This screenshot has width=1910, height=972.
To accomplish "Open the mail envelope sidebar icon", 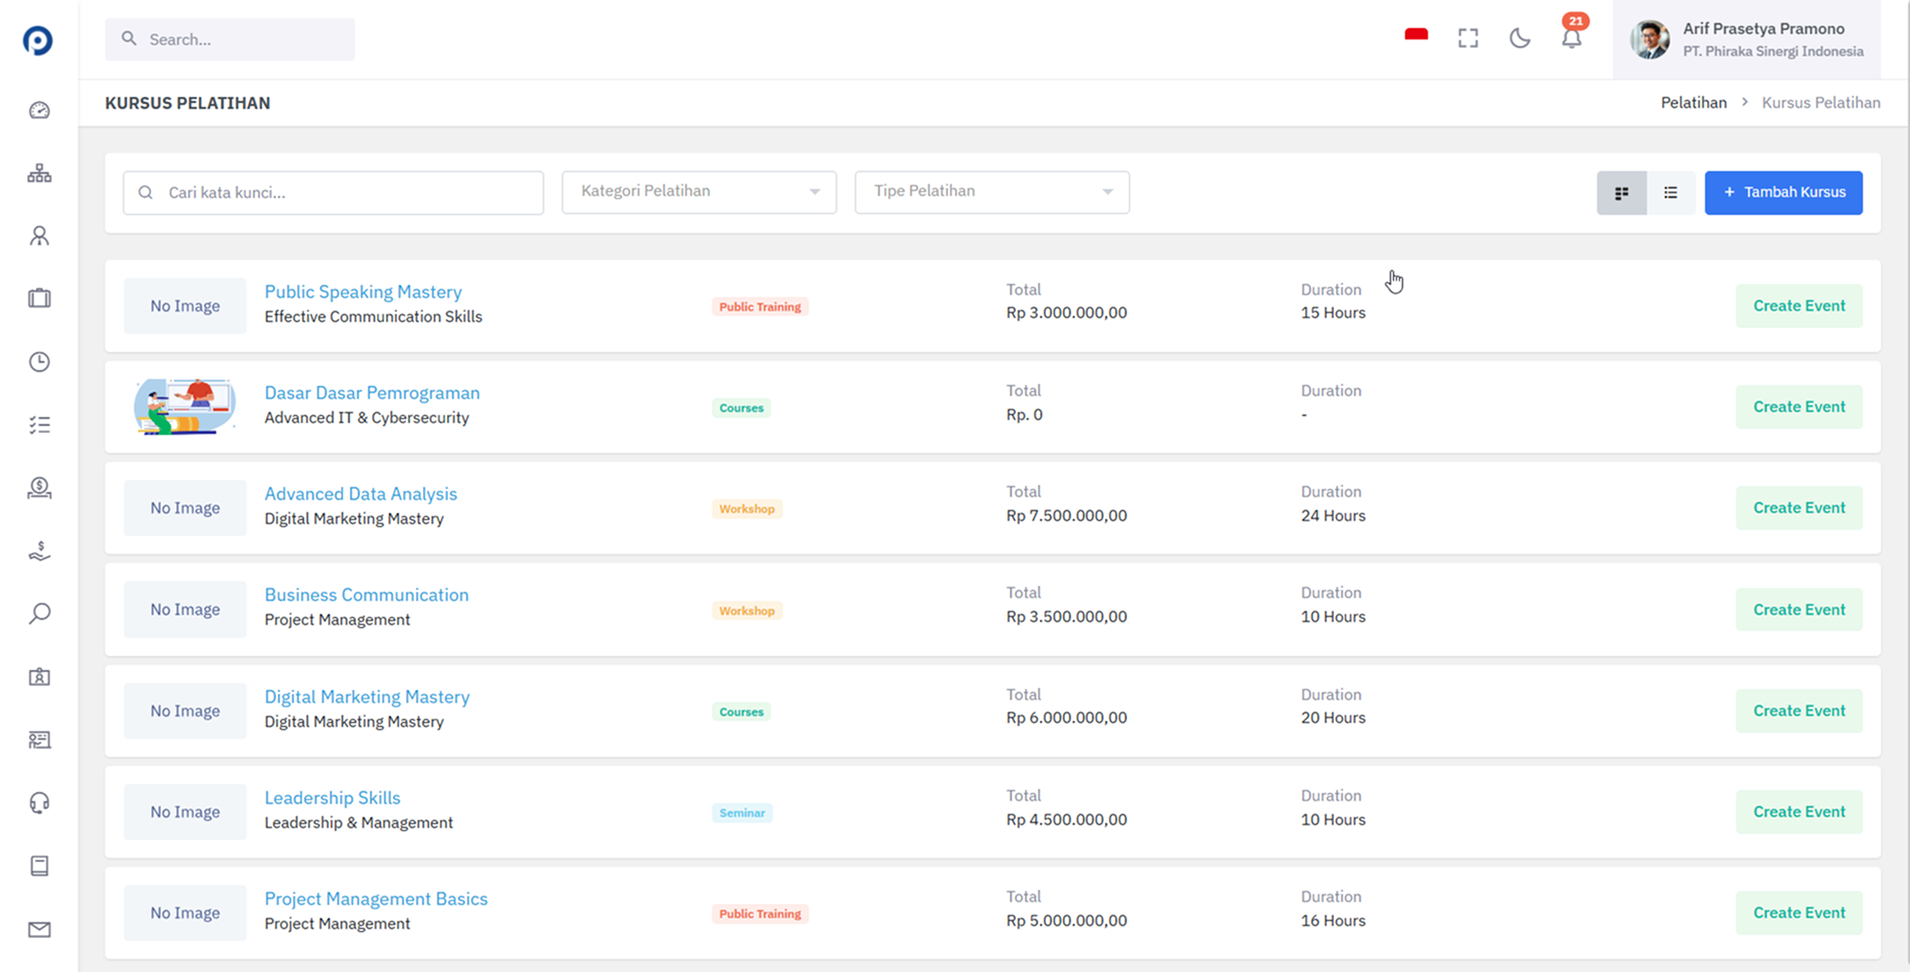I will pos(39,930).
